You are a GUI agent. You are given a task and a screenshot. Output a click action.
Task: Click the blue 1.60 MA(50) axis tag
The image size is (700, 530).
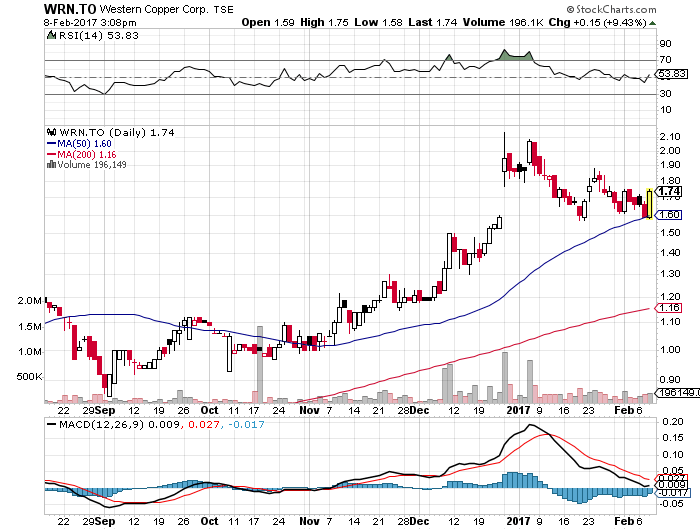(669, 215)
